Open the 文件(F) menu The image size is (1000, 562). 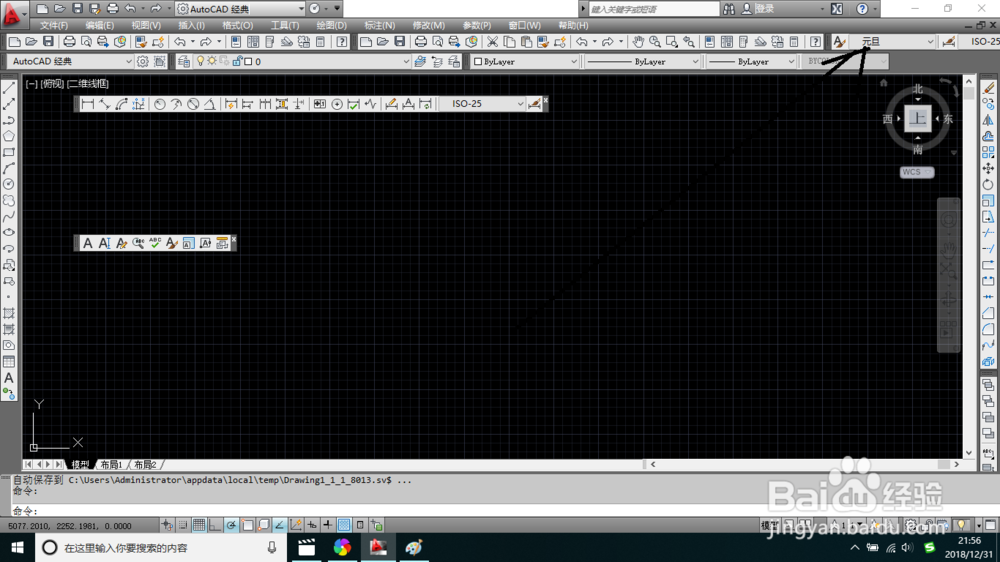[54, 26]
